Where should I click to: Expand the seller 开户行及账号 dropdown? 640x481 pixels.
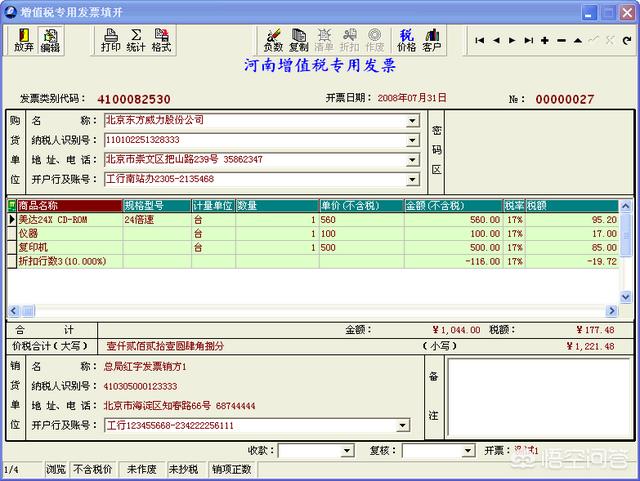coord(402,425)
